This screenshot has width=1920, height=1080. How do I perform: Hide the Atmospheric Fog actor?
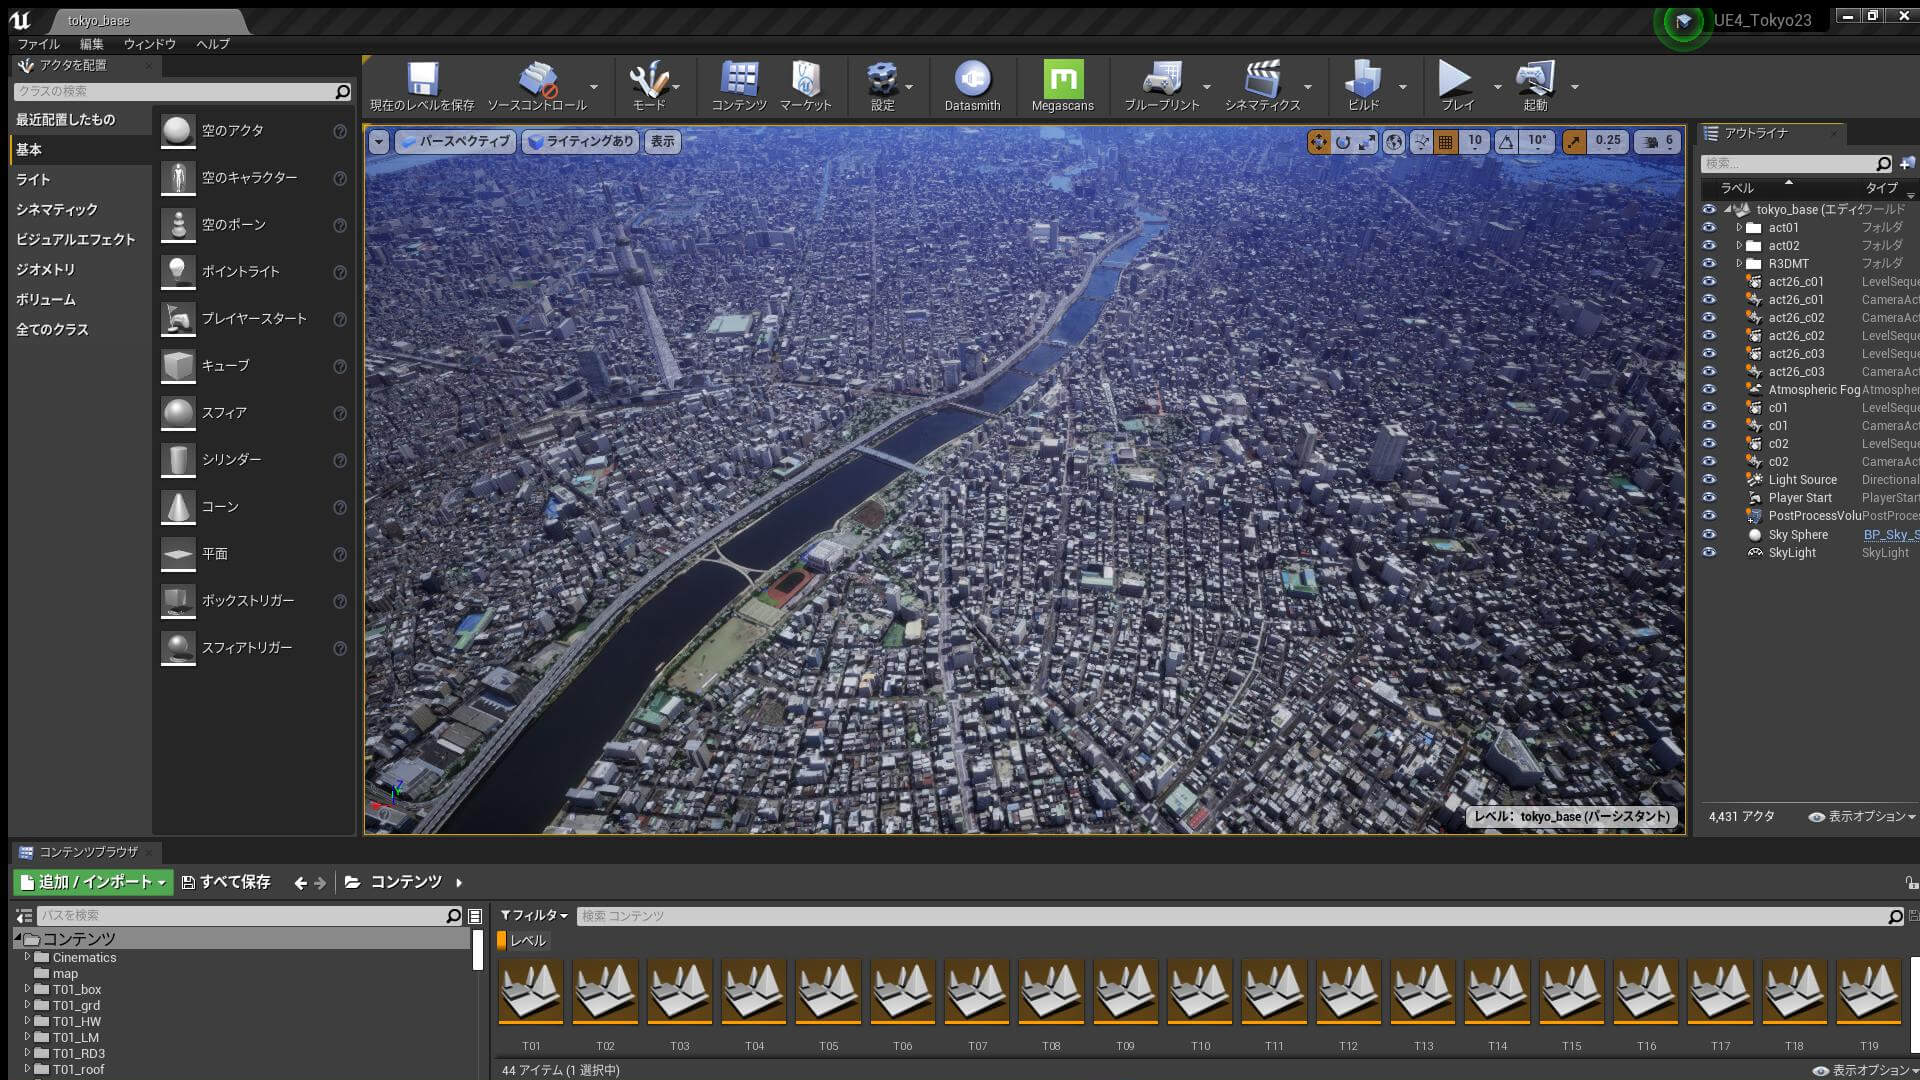(x=1709, y=390)
